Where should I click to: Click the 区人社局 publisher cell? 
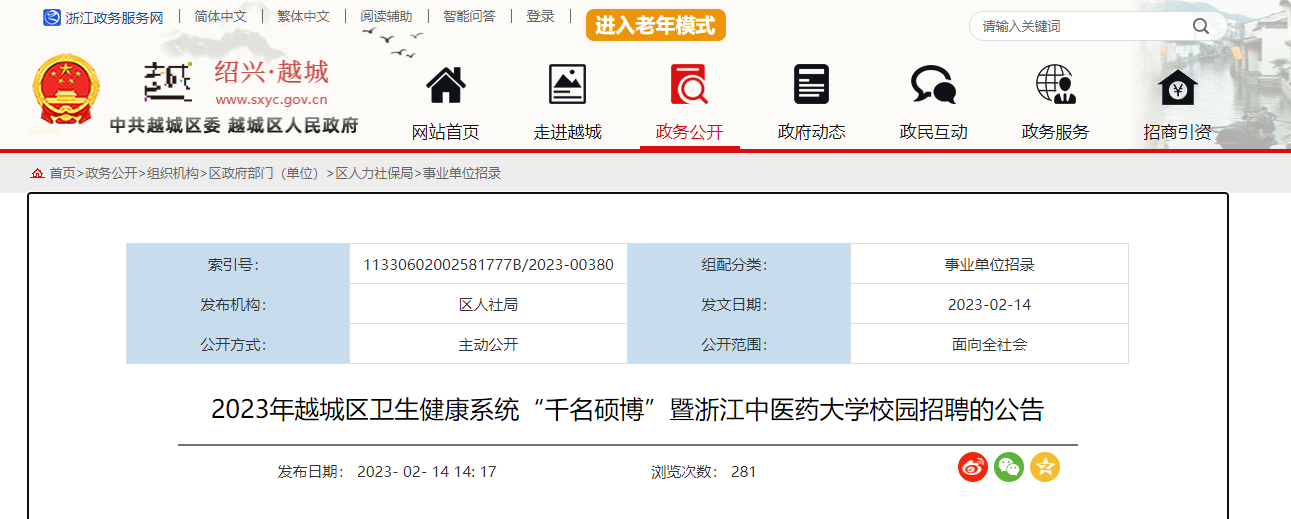point(488,305)
